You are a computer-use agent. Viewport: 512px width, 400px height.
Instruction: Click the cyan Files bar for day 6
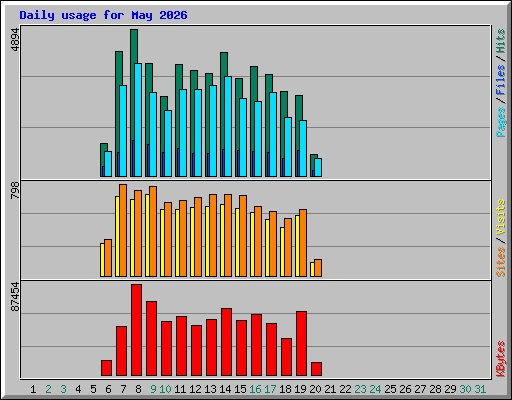[x=108, y=164]
